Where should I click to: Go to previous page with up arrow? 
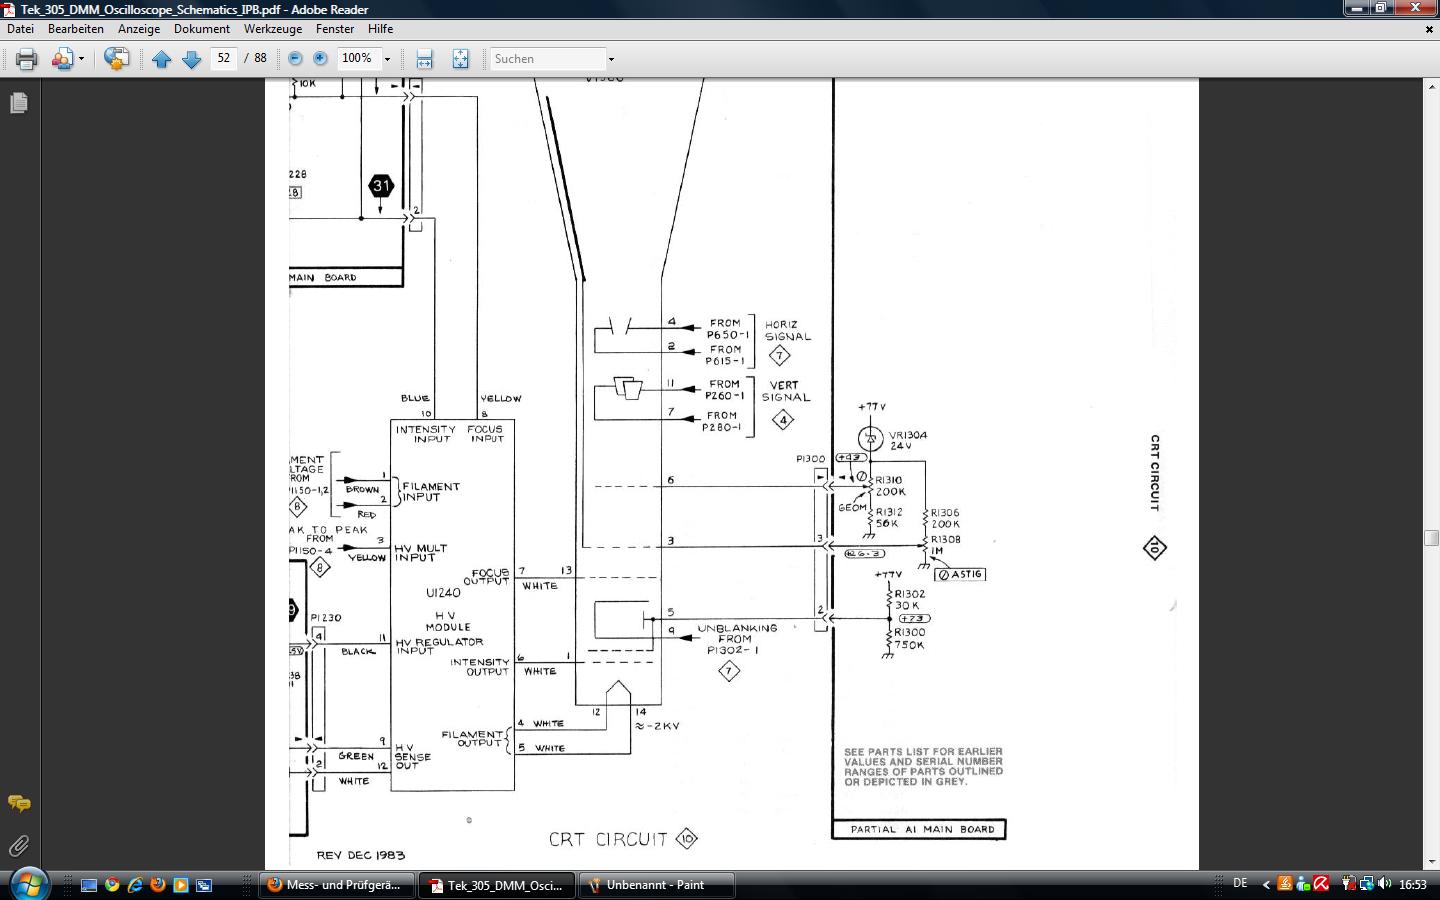point(162,59)
